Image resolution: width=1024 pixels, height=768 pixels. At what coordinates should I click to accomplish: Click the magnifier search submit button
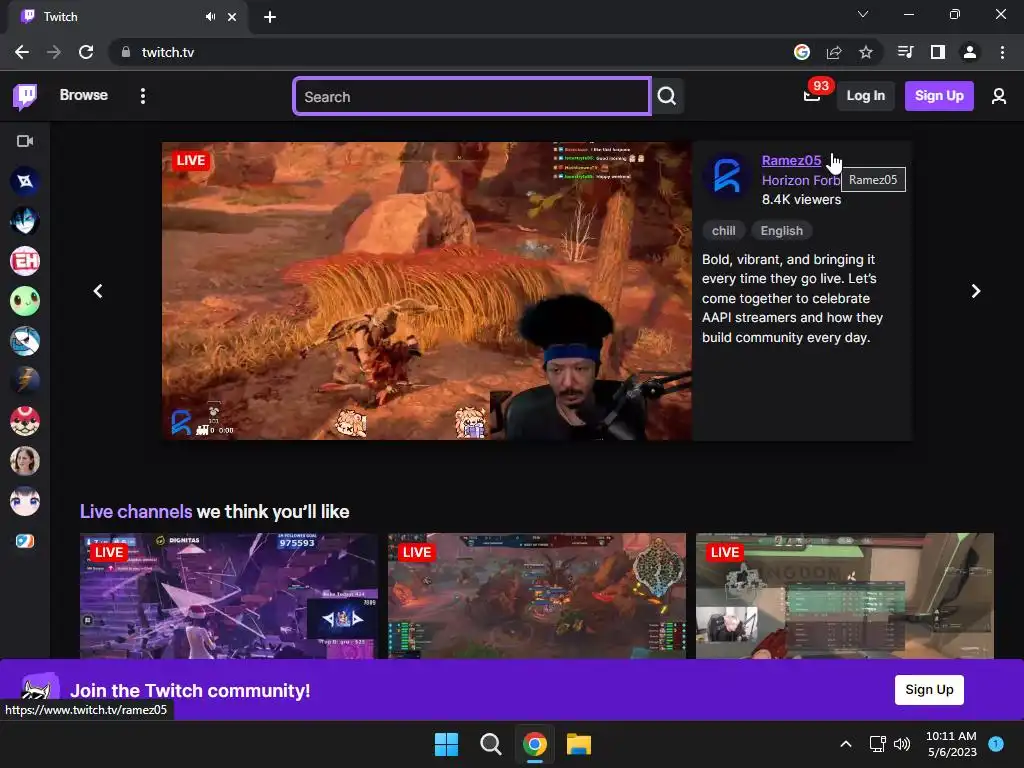(667, 97)
